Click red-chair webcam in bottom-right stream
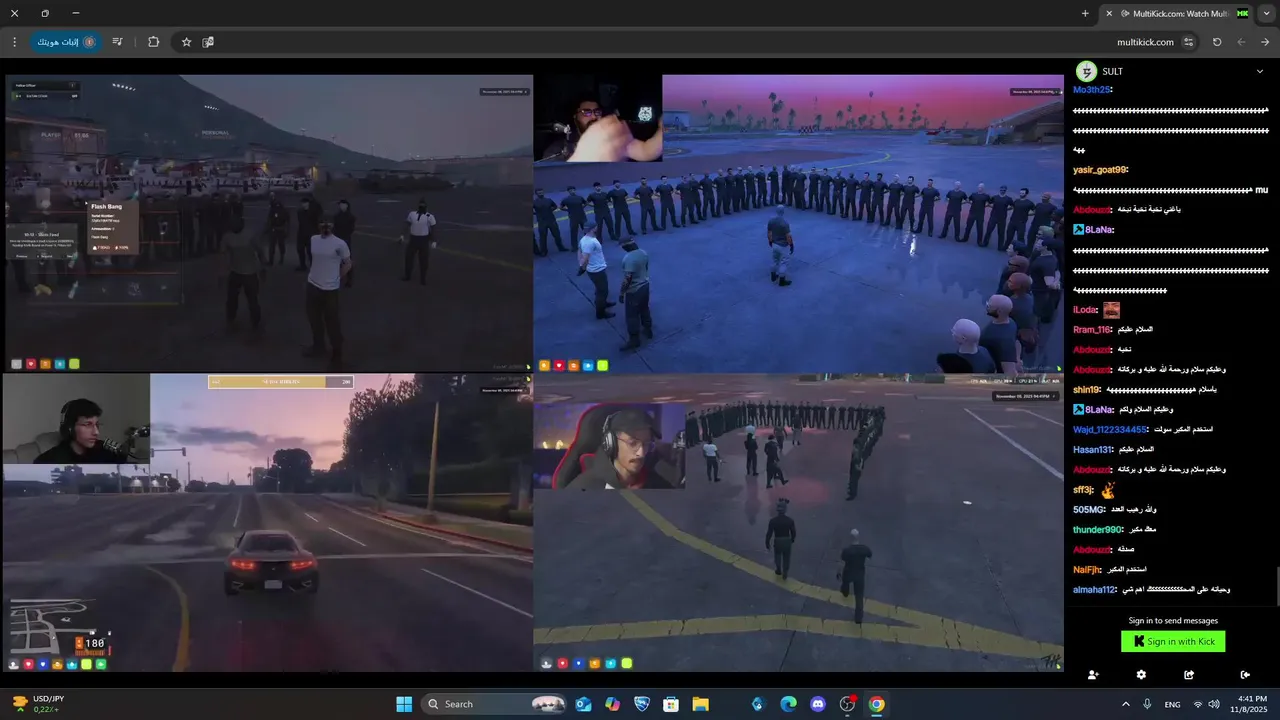 pos(609,446)
